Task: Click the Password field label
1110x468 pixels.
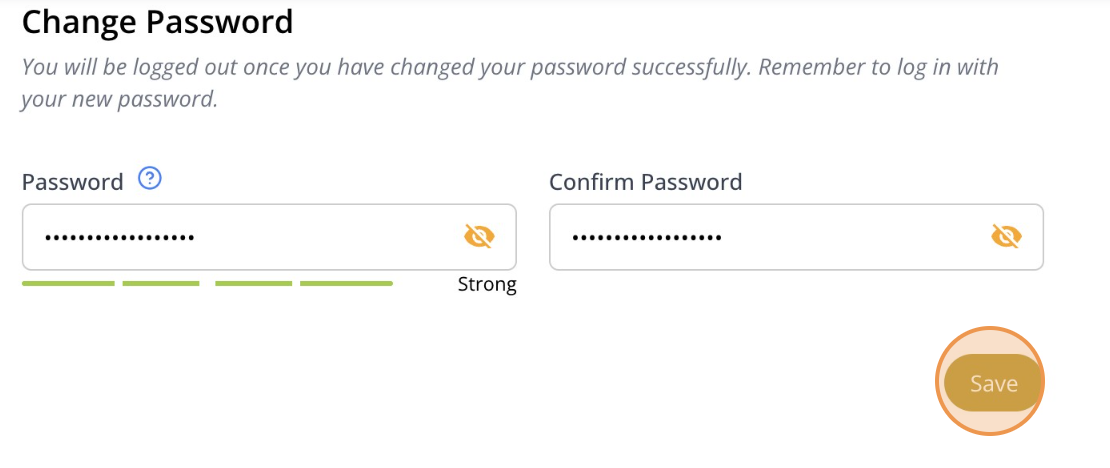Action: coord(72,182)
